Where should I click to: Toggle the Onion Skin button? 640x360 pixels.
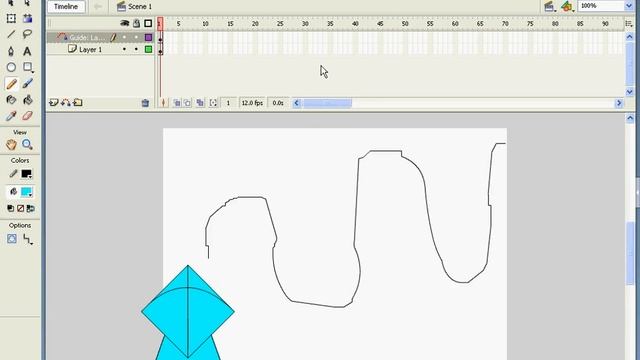(x=177, y=103)
